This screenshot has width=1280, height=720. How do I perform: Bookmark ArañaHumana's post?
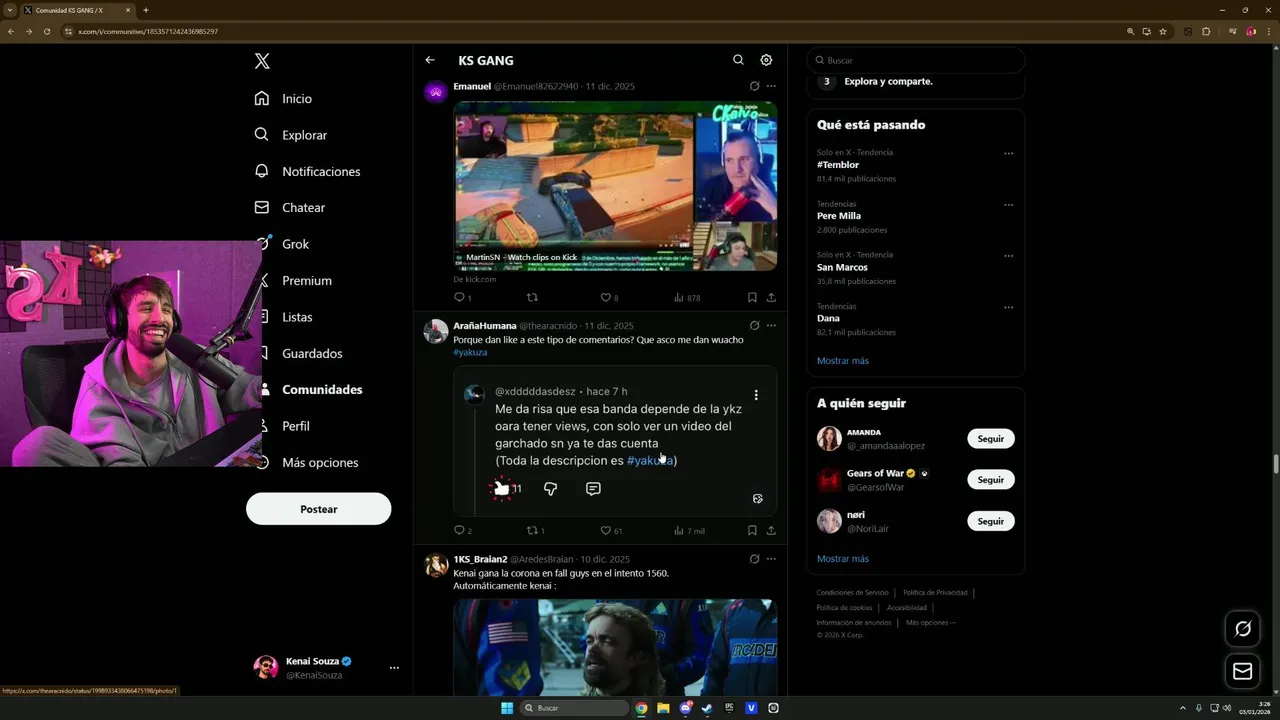click(752, 530)
